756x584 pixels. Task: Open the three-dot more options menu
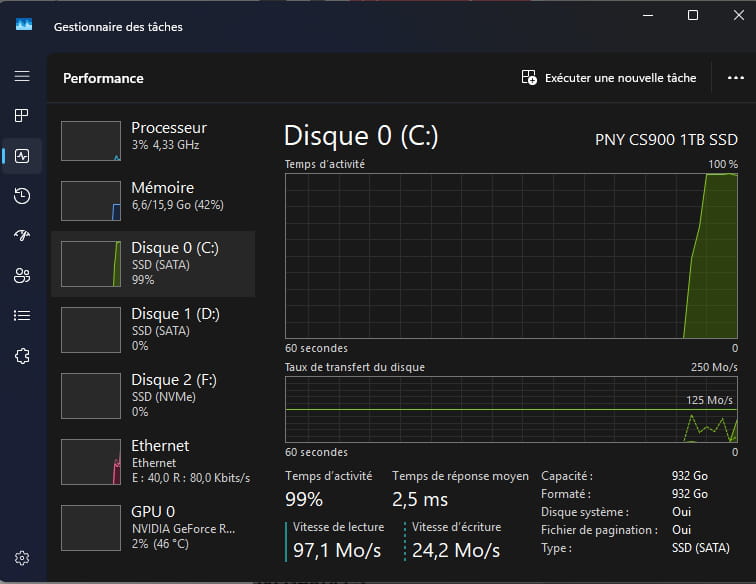tap(736, 78)
